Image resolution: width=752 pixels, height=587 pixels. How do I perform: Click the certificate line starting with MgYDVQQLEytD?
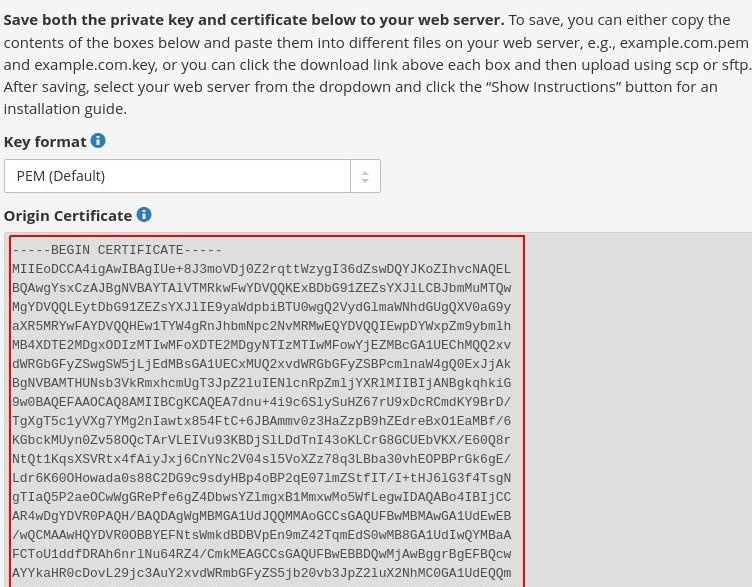[x=262, y=307]
